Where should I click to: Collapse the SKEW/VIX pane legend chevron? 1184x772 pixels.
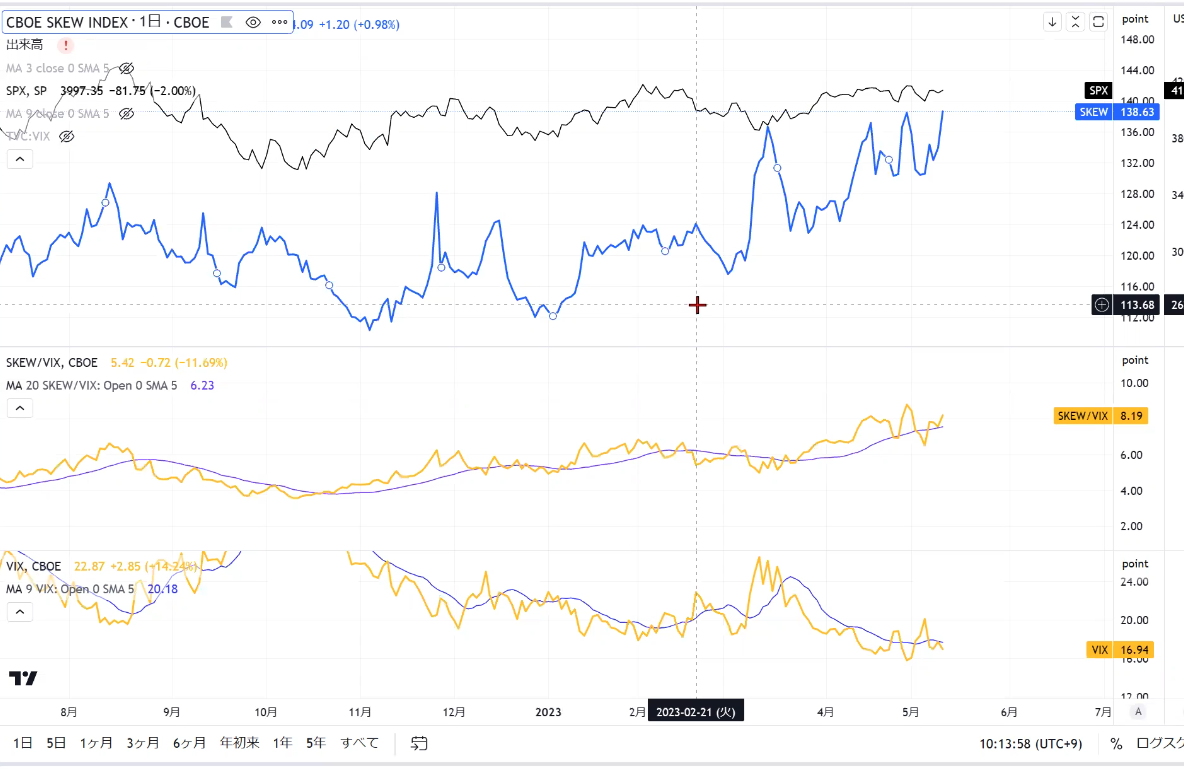point(20,408)
